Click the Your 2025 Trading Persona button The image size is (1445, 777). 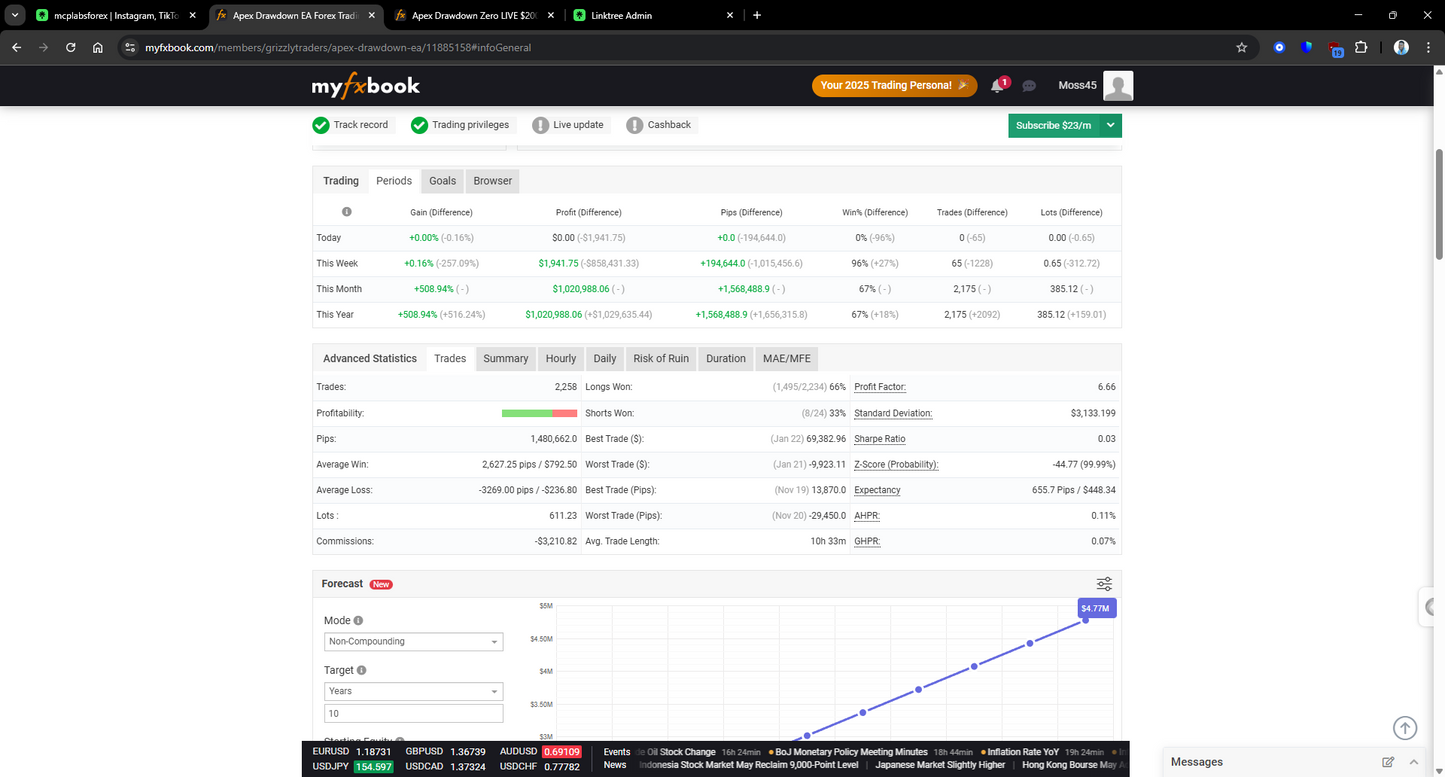893,86
